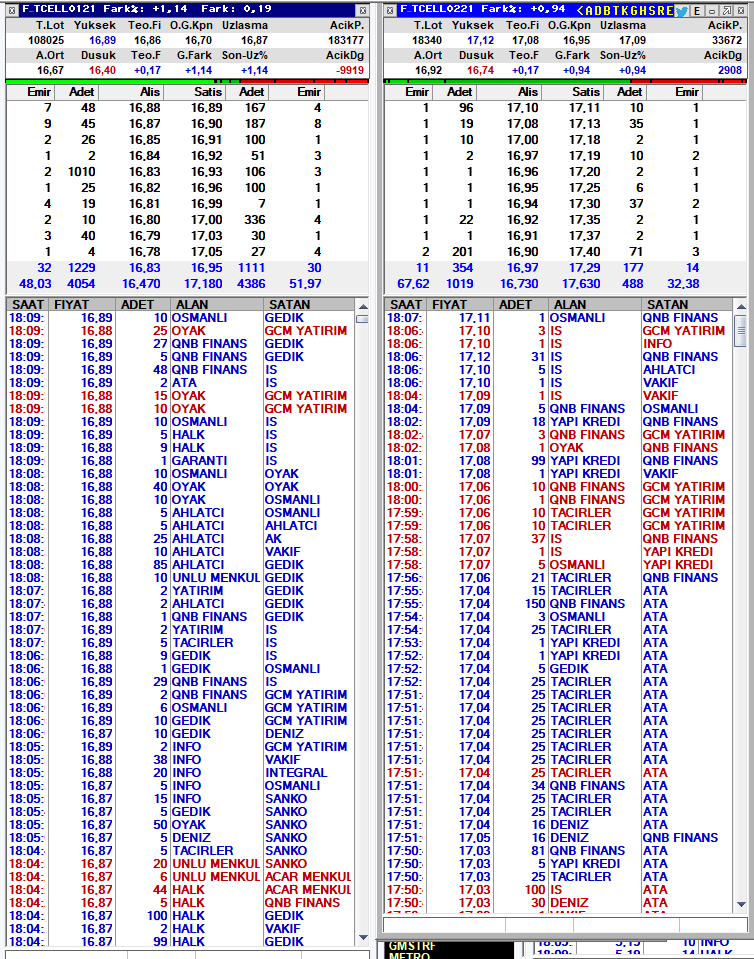Click the green-red depth ratio bar under F_TCELL0121 summary
Screen dimensions: 754x959
pos(188,81)
